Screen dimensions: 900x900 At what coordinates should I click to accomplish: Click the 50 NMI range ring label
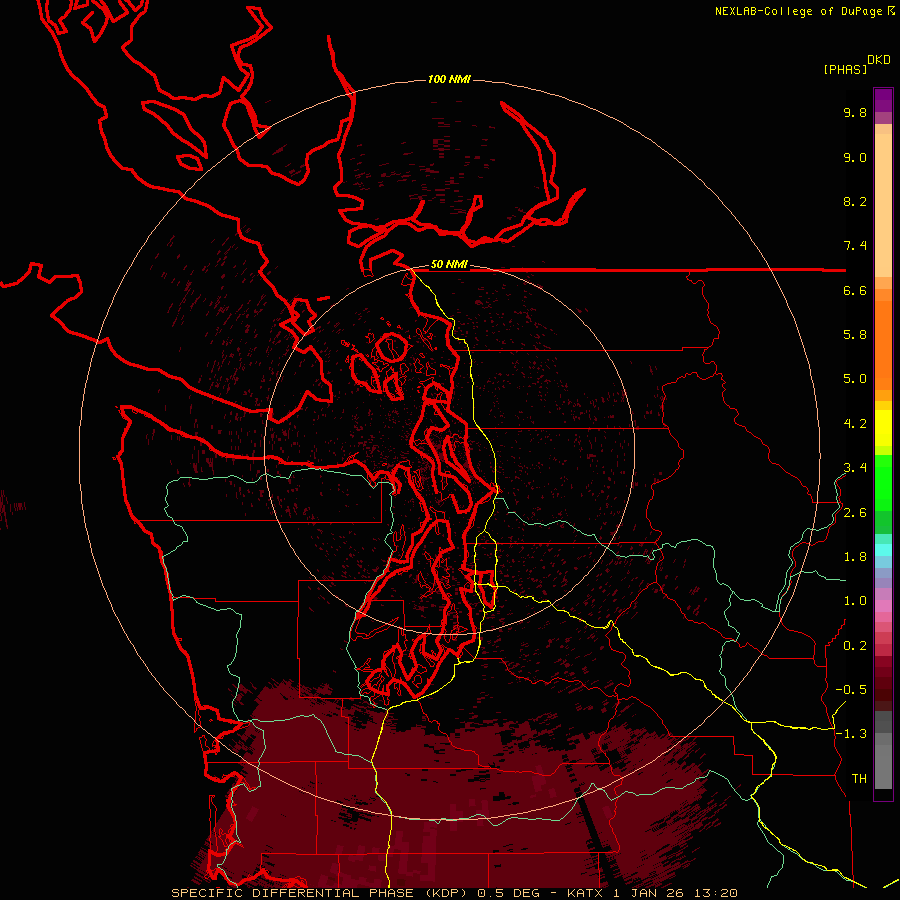click(x=449, y=264)
